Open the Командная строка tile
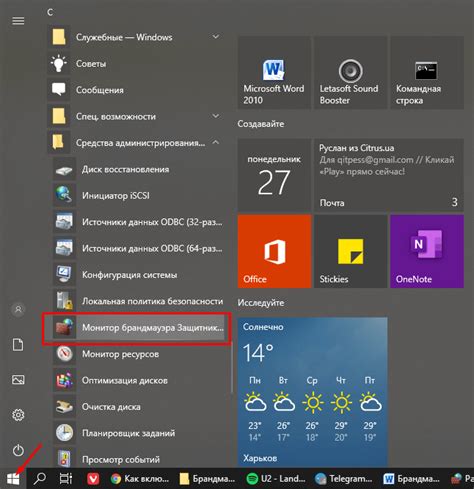474x489 pixels. pos(427,73)
